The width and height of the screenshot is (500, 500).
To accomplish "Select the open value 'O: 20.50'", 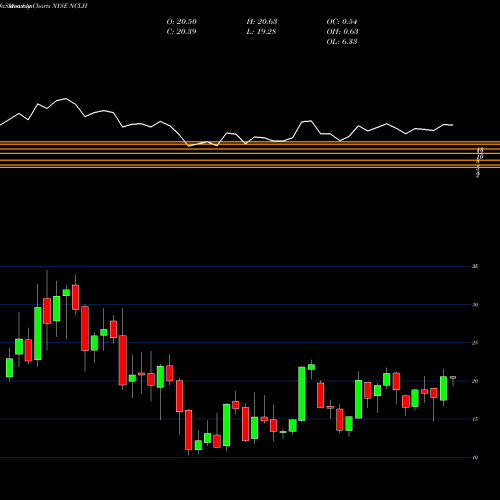I will point(181,22).
